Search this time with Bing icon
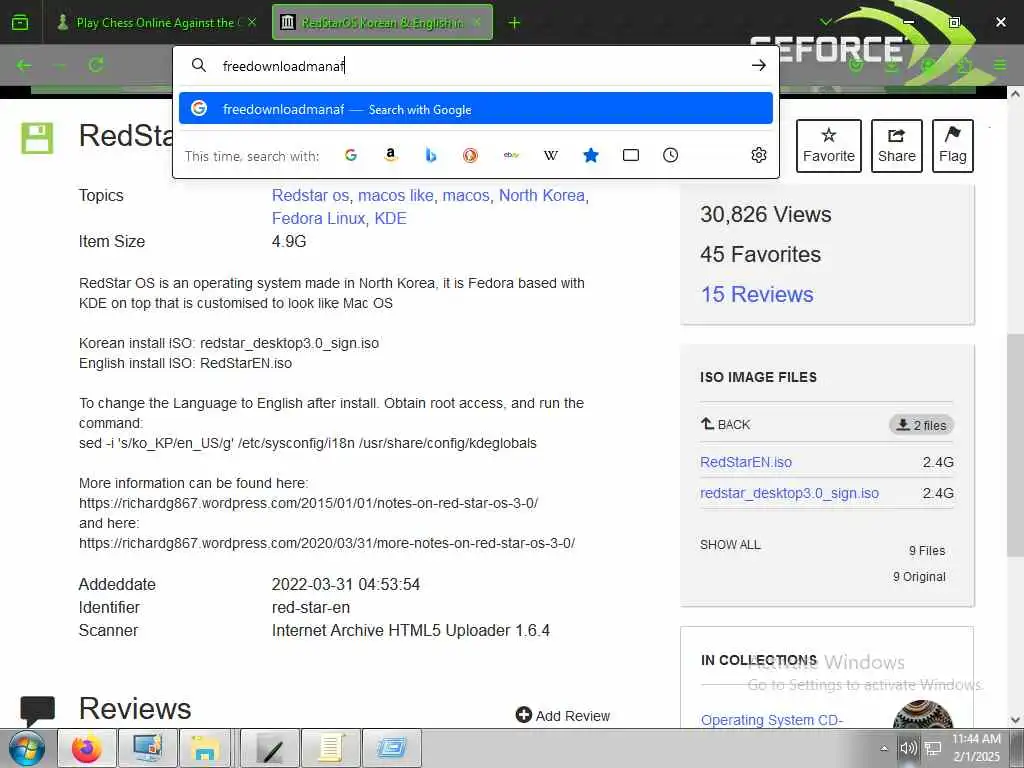 430,155
